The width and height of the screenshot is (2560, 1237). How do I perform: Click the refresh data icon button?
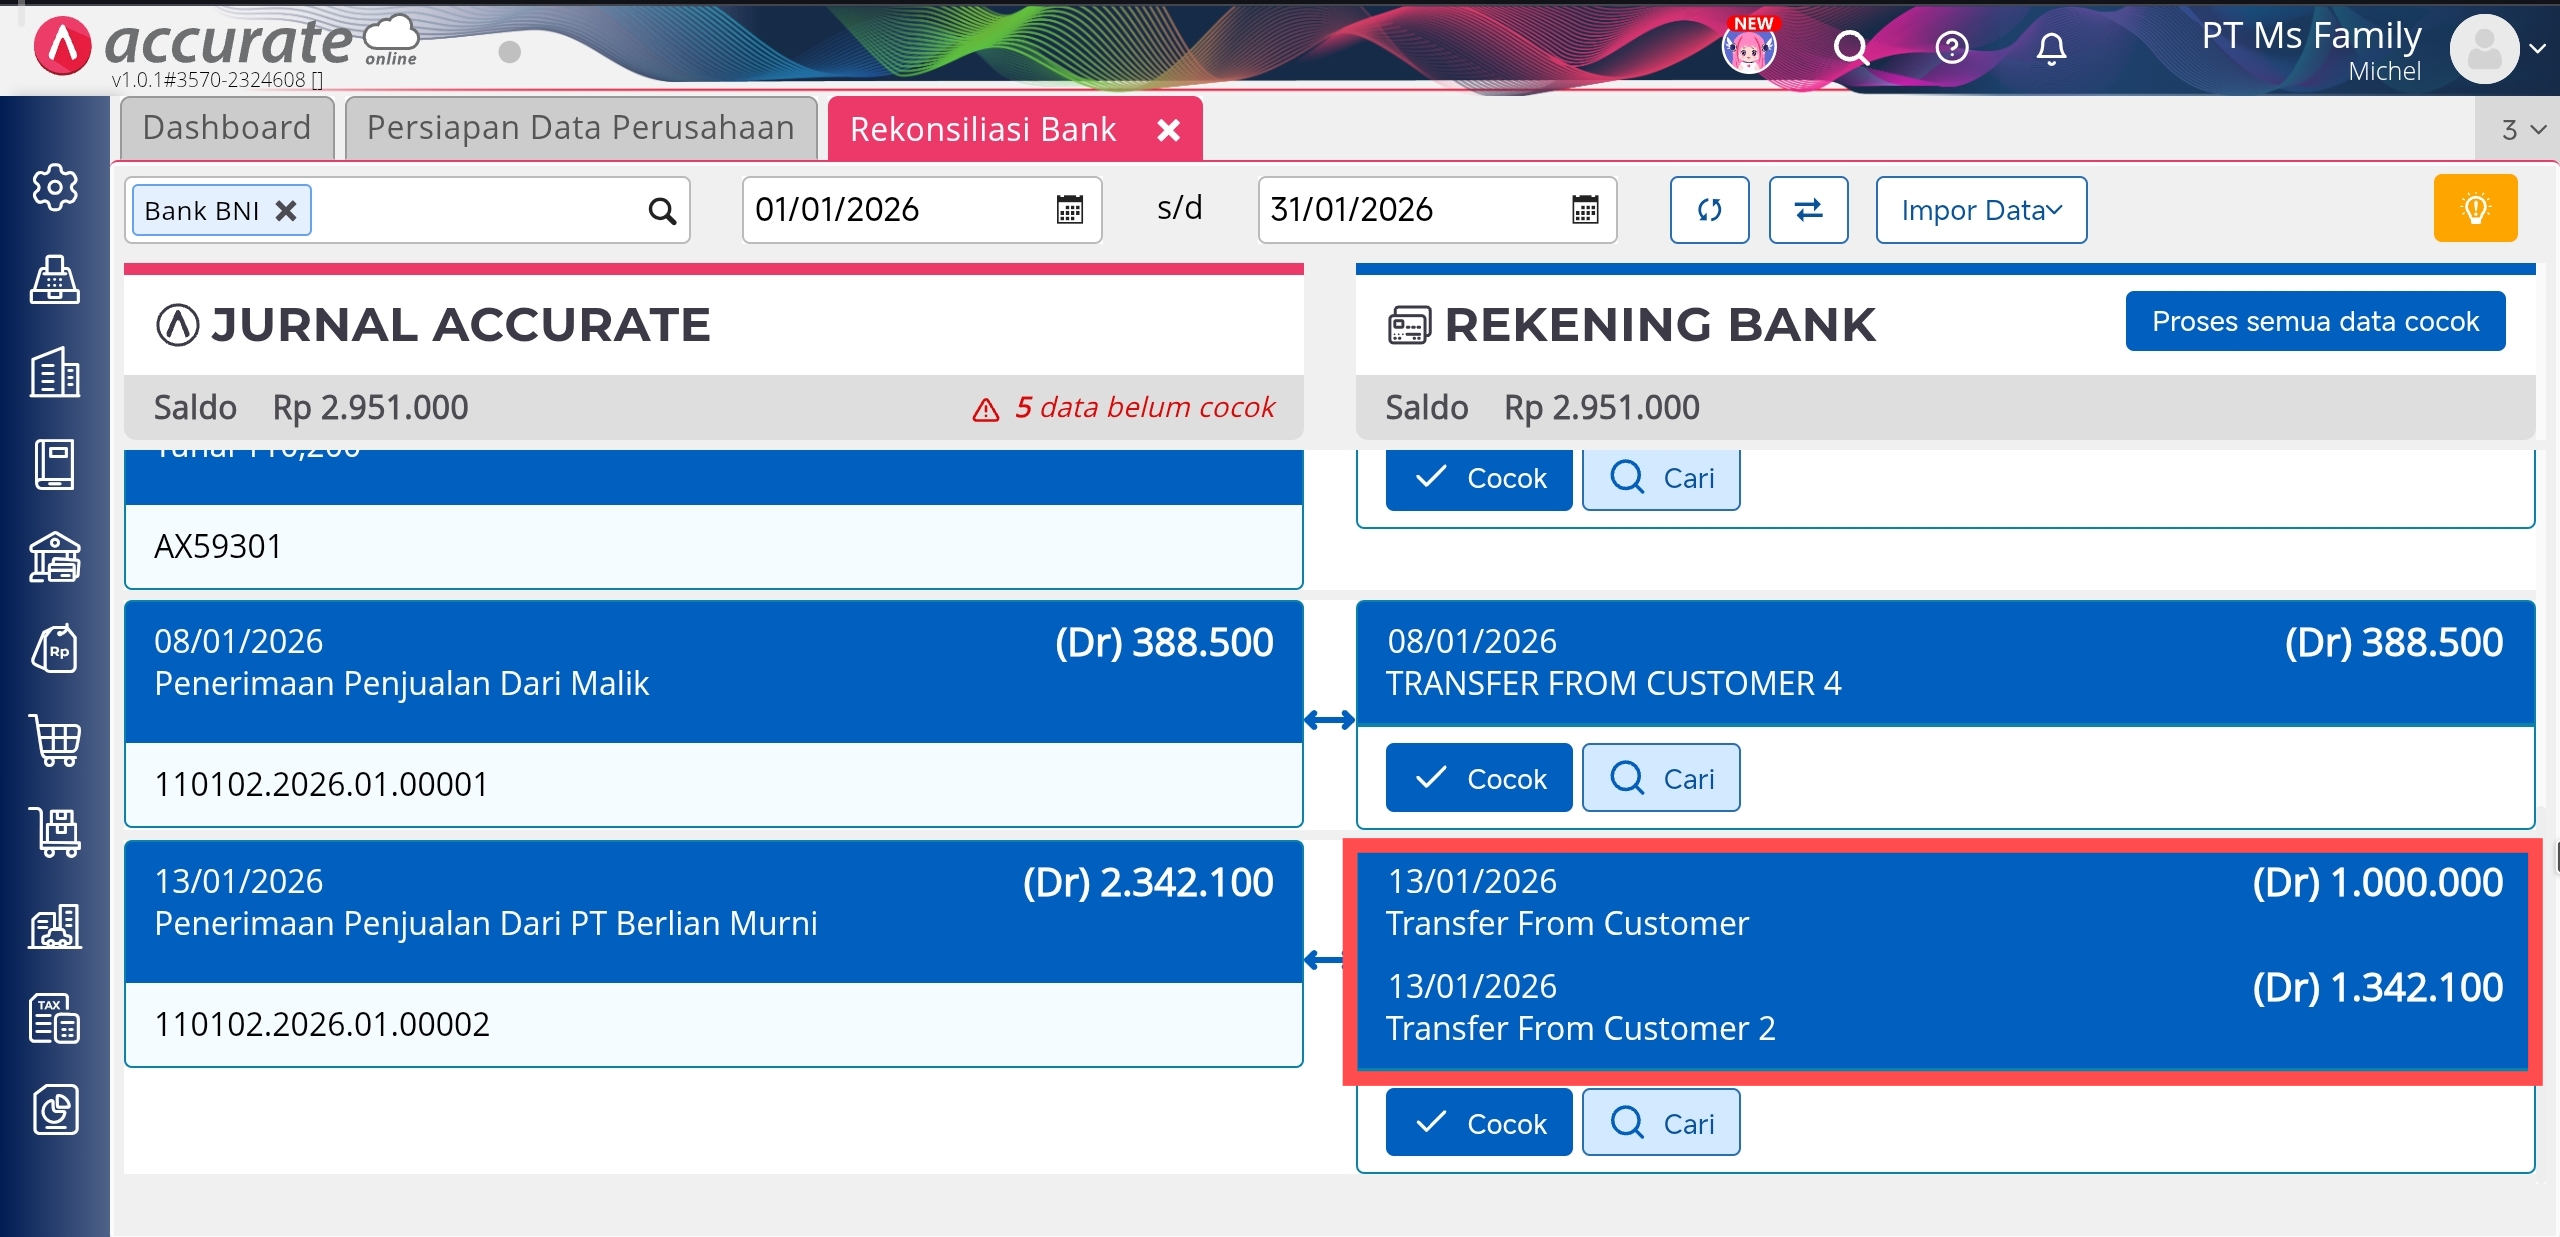1709,210
